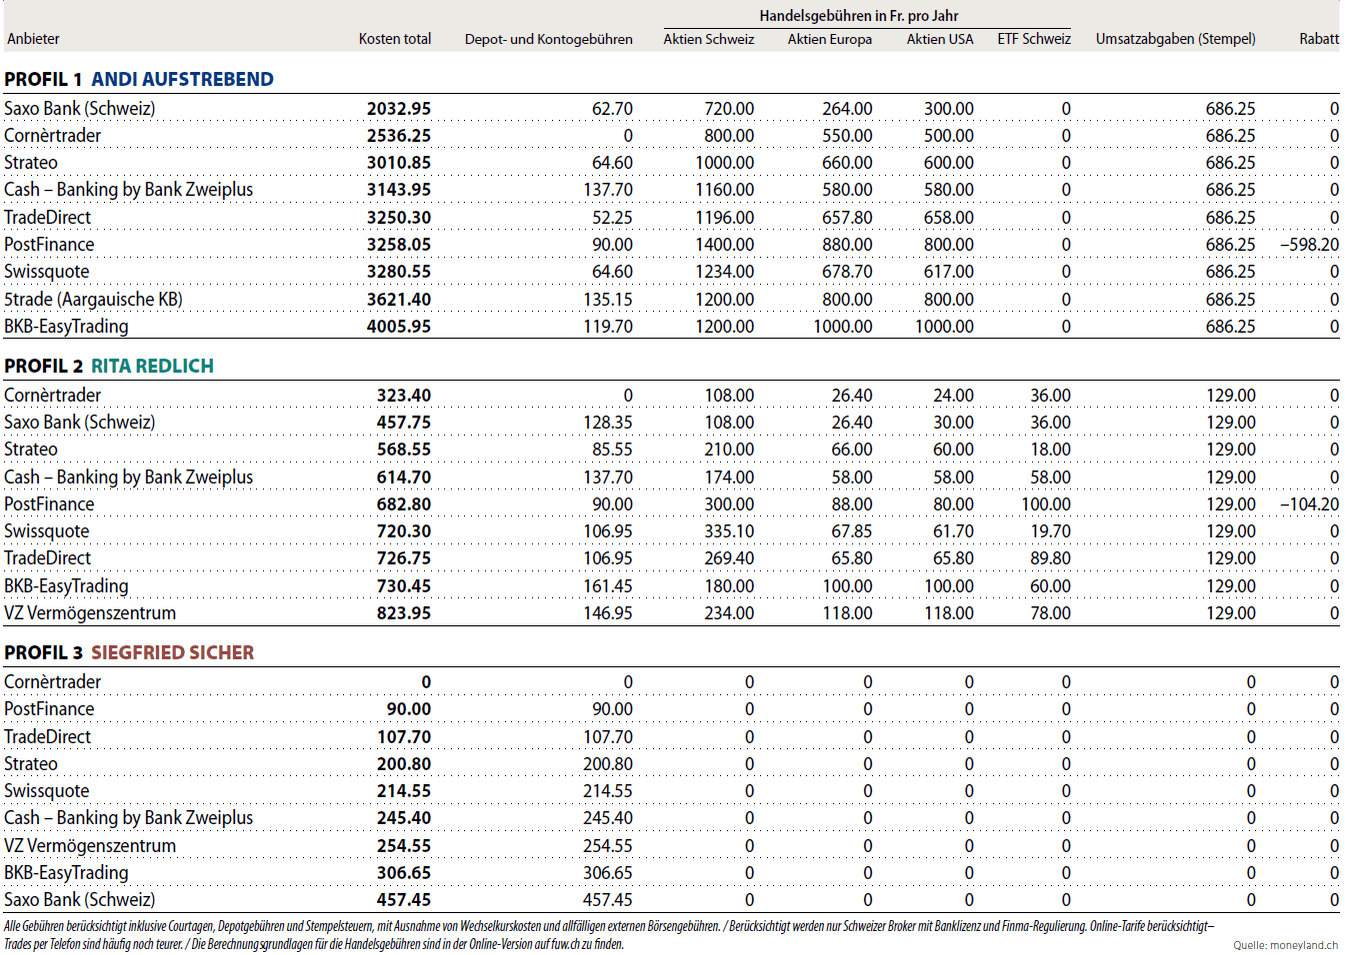This screenshot has height=955, width=1348.
Task: Select the PROFIL 3 SIEGFRIED SICHER heading
Action: tap(129, 653)
